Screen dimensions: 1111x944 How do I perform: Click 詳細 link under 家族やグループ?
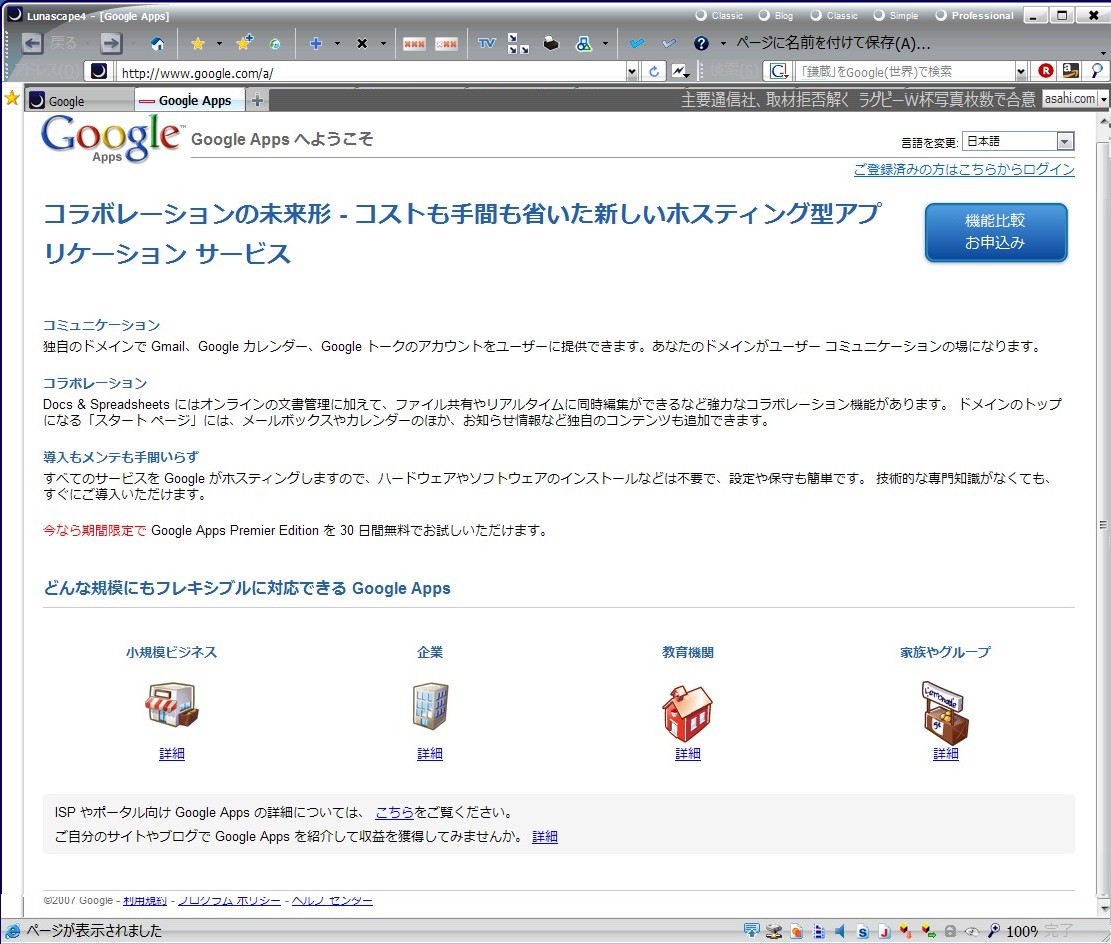[x=945, y=753]
